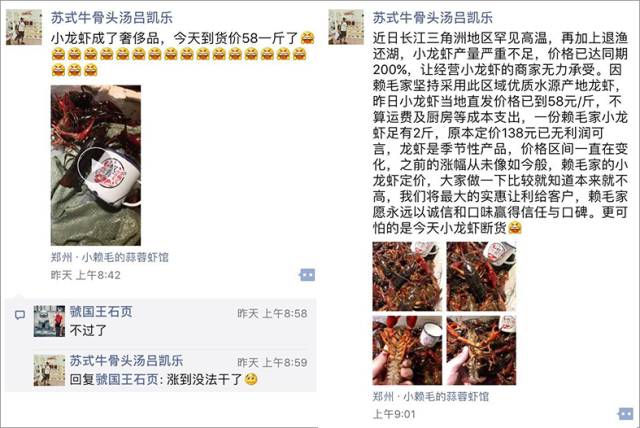Open the left post author's avatar
Viewport: 640px width, 428px height.
click(24, 27)
